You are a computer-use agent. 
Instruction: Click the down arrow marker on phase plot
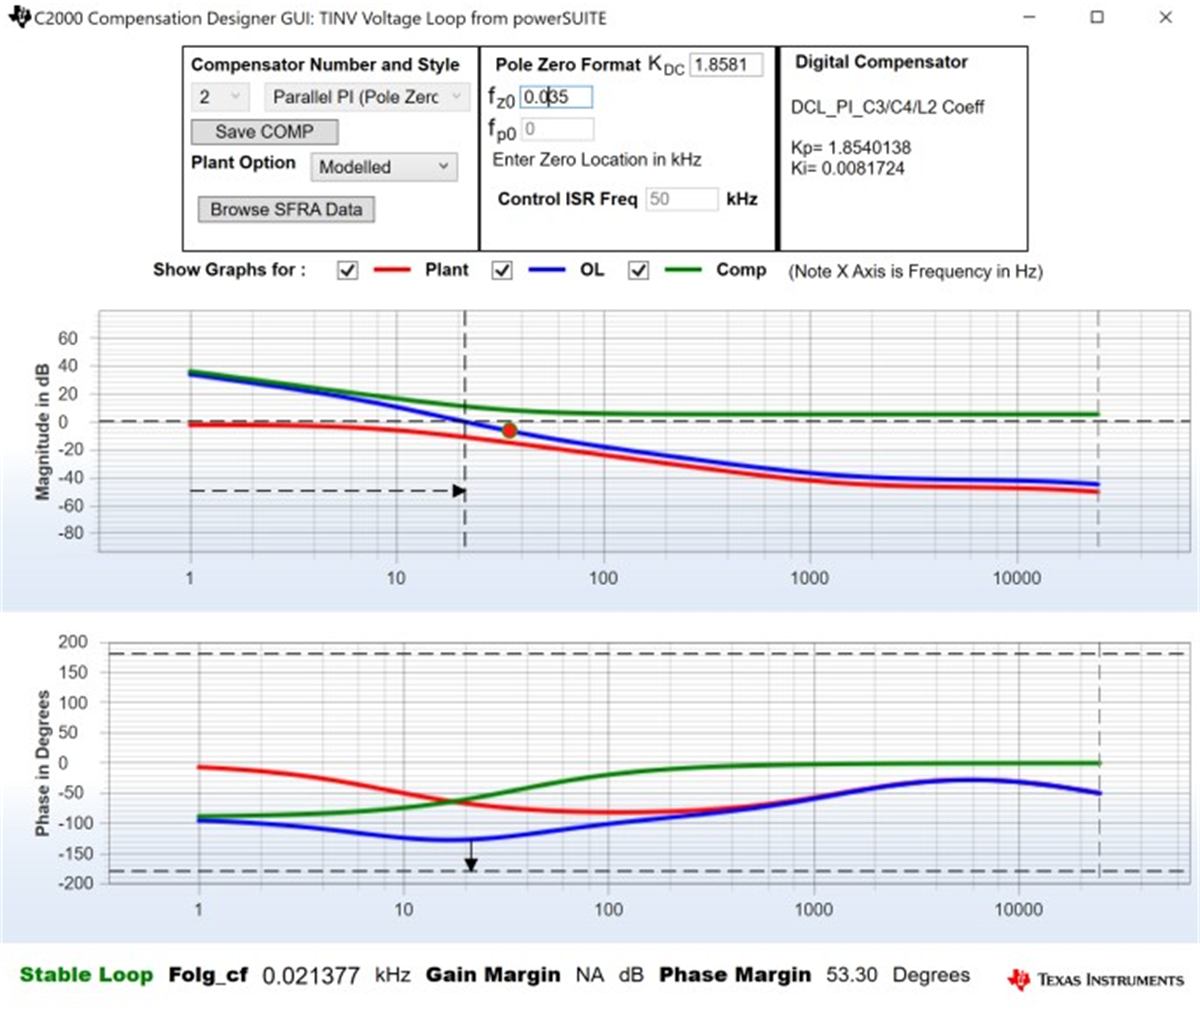[x=471, y=864]
